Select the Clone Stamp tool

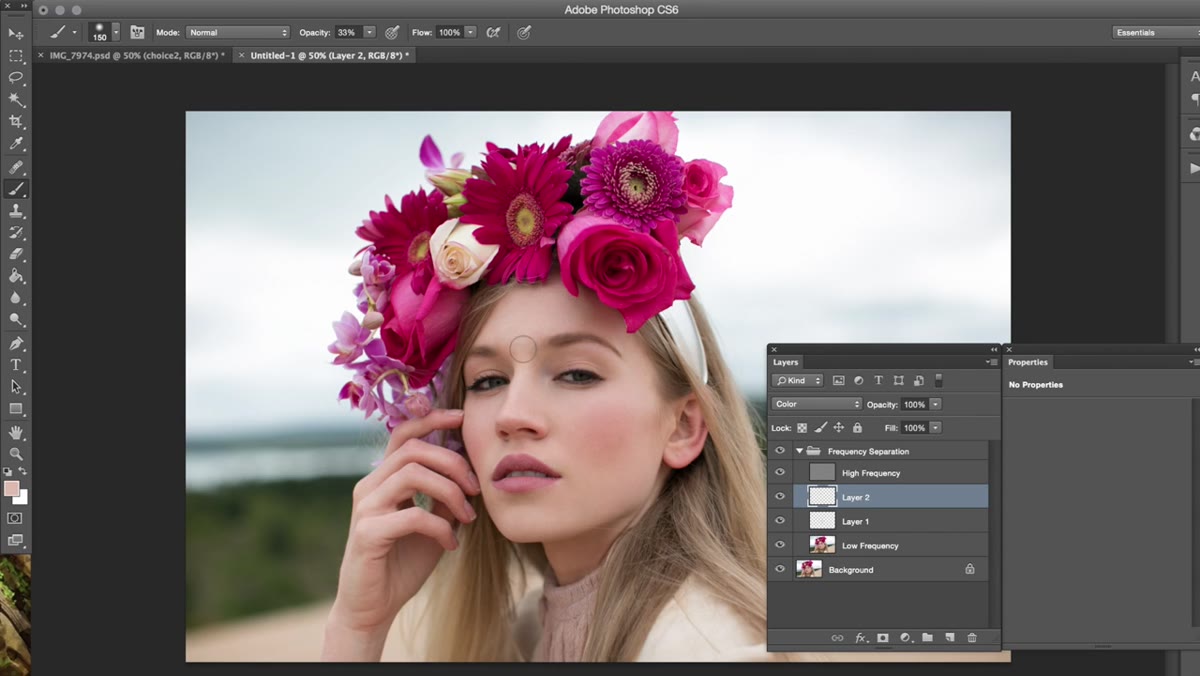pyautogui.click(x=16, y=211)
